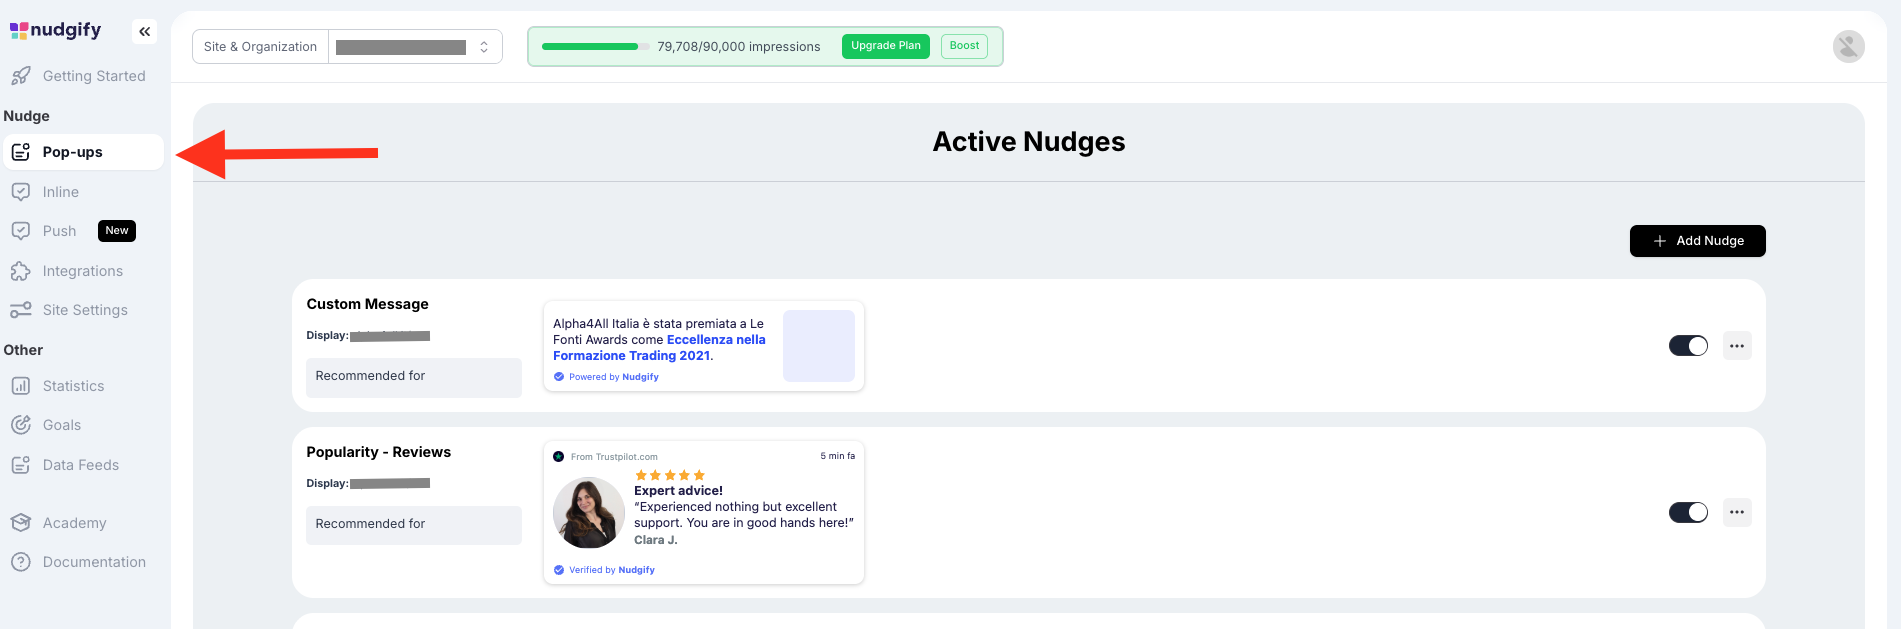Click the Recommended for box under Custom Message
The image size is (1901, 629).
pos(414,377)
